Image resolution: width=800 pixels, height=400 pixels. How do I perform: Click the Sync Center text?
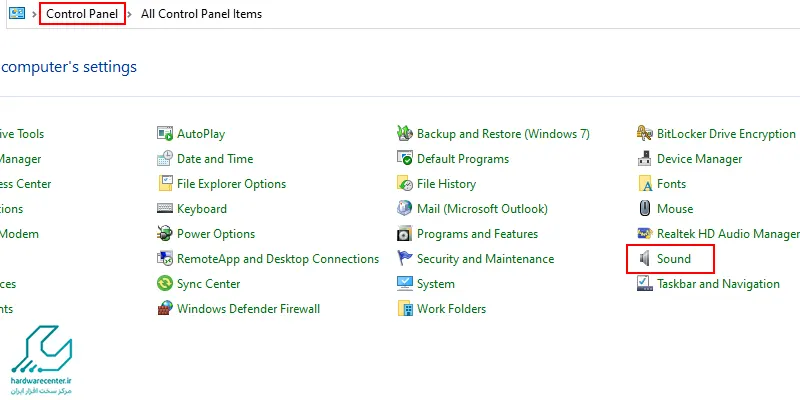pyautogui.click(x=209, y=284)
